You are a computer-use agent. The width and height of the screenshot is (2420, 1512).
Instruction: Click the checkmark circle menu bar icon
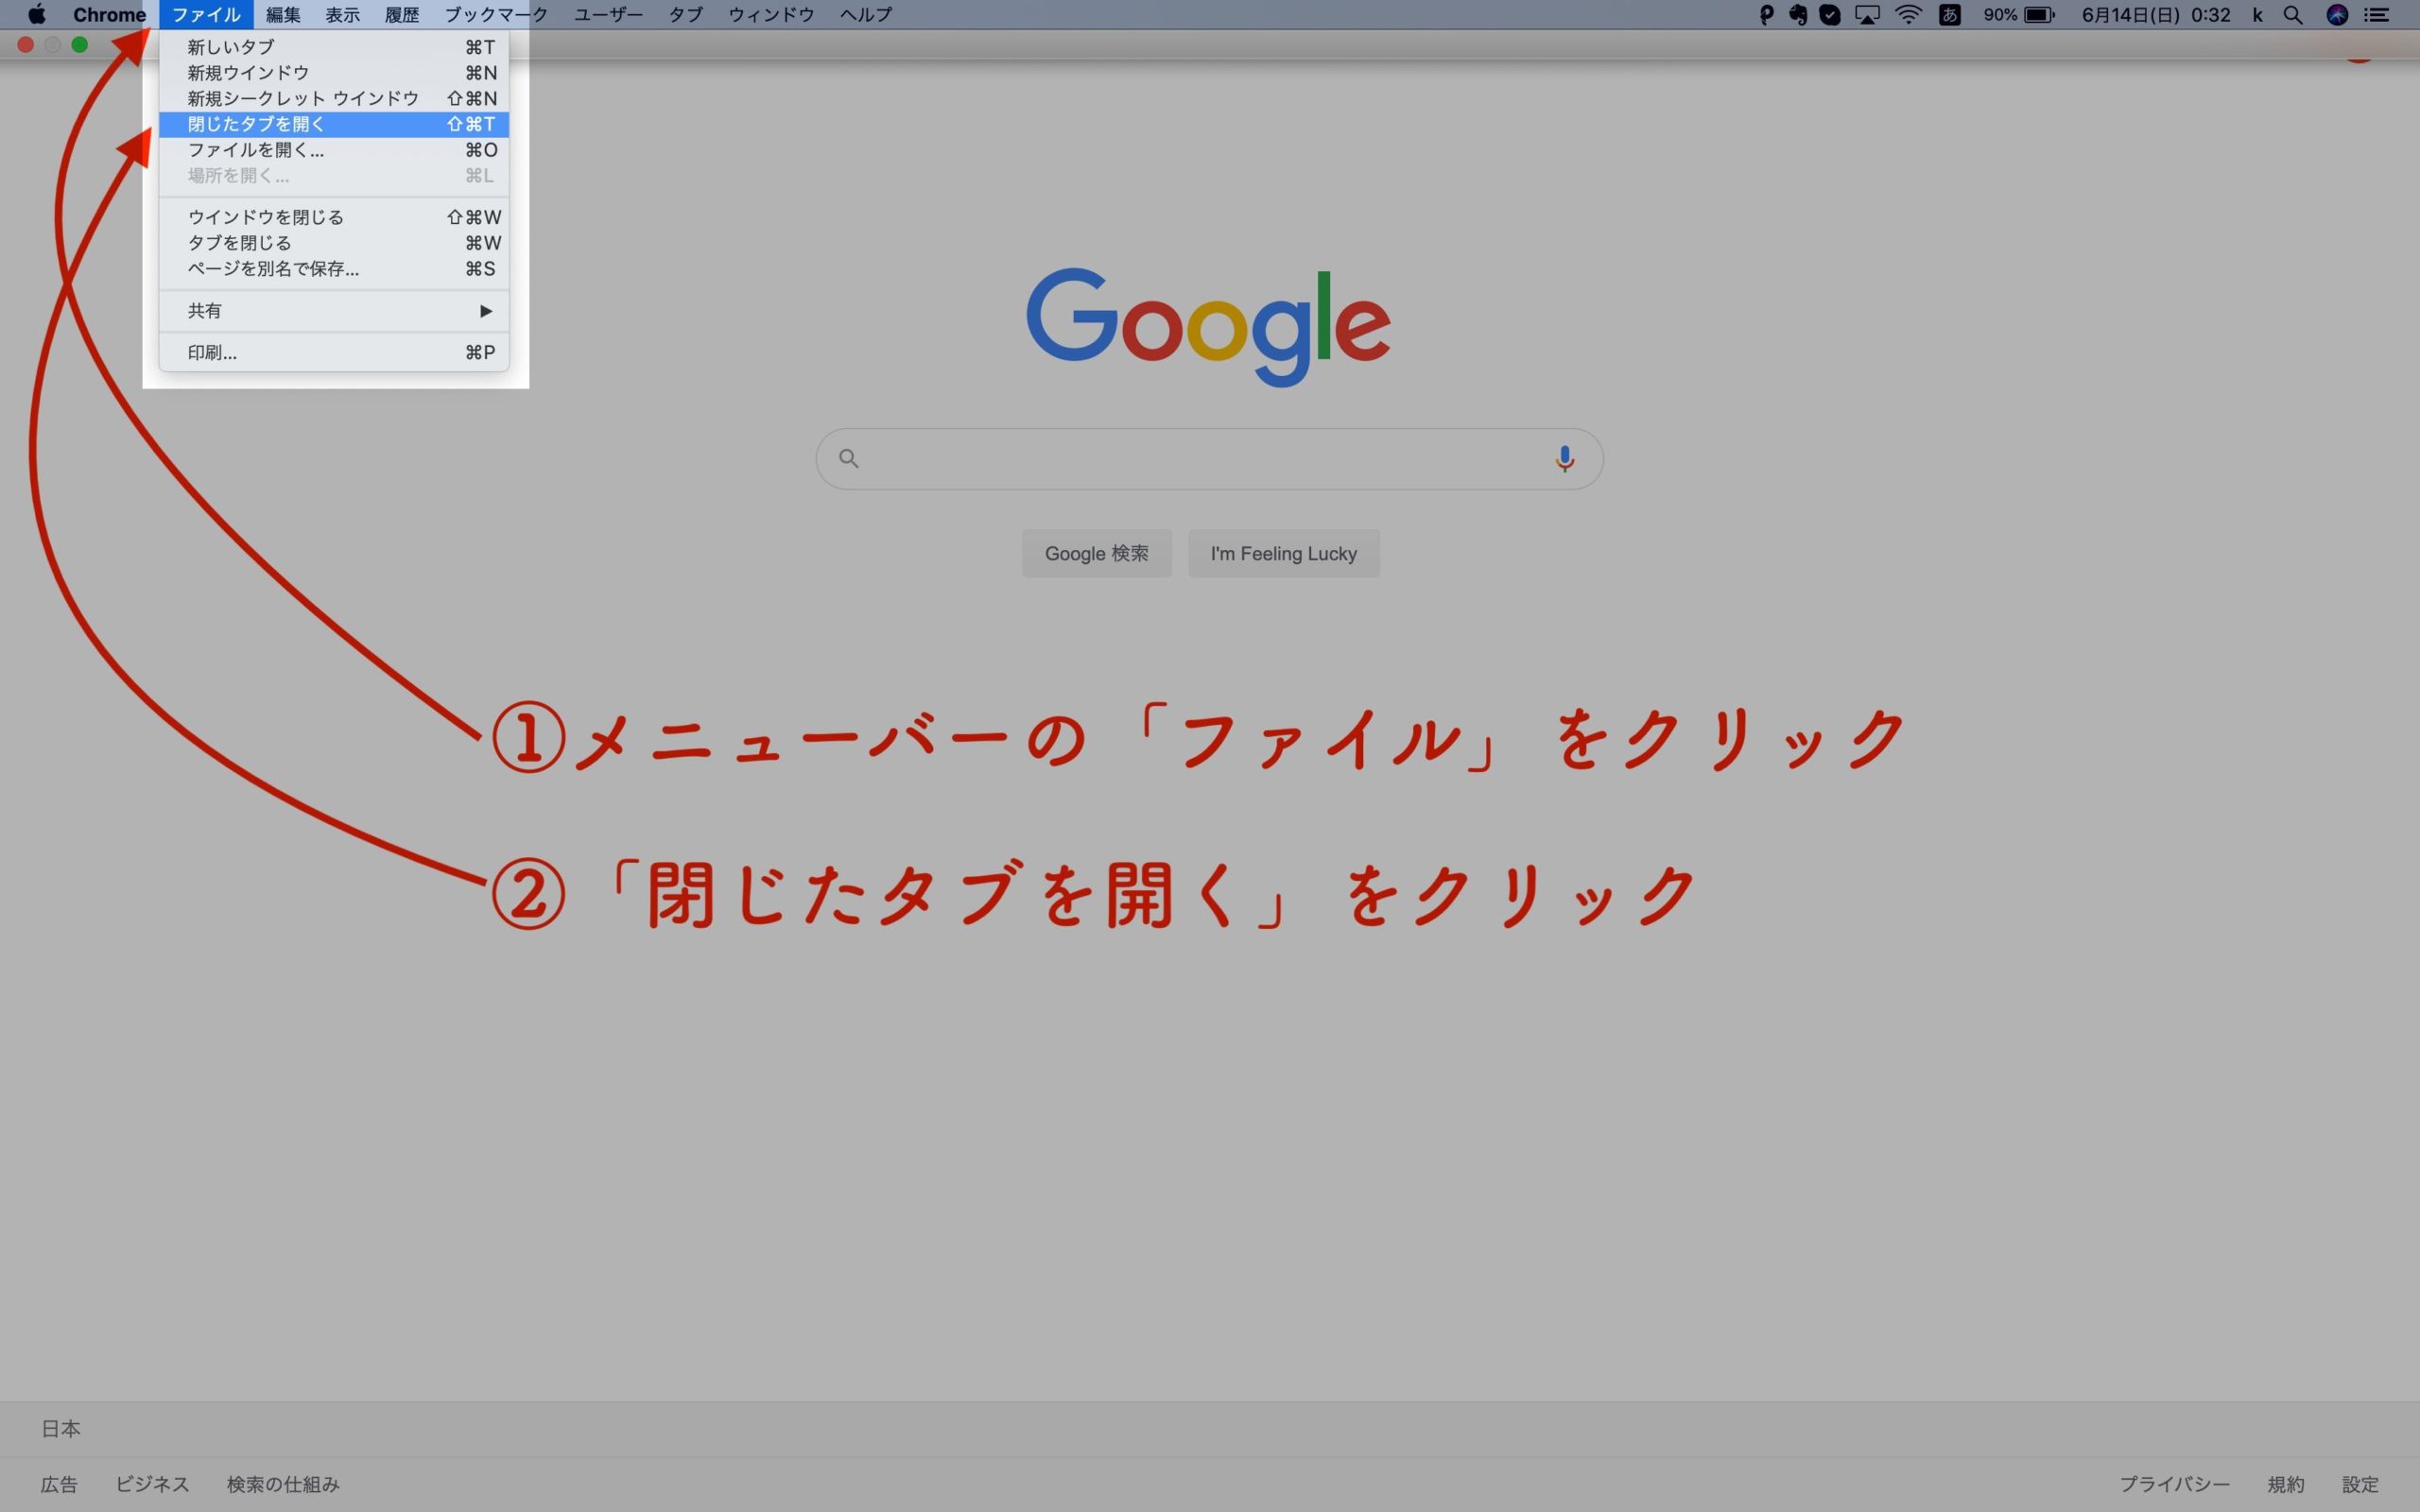click(1830, 14)
